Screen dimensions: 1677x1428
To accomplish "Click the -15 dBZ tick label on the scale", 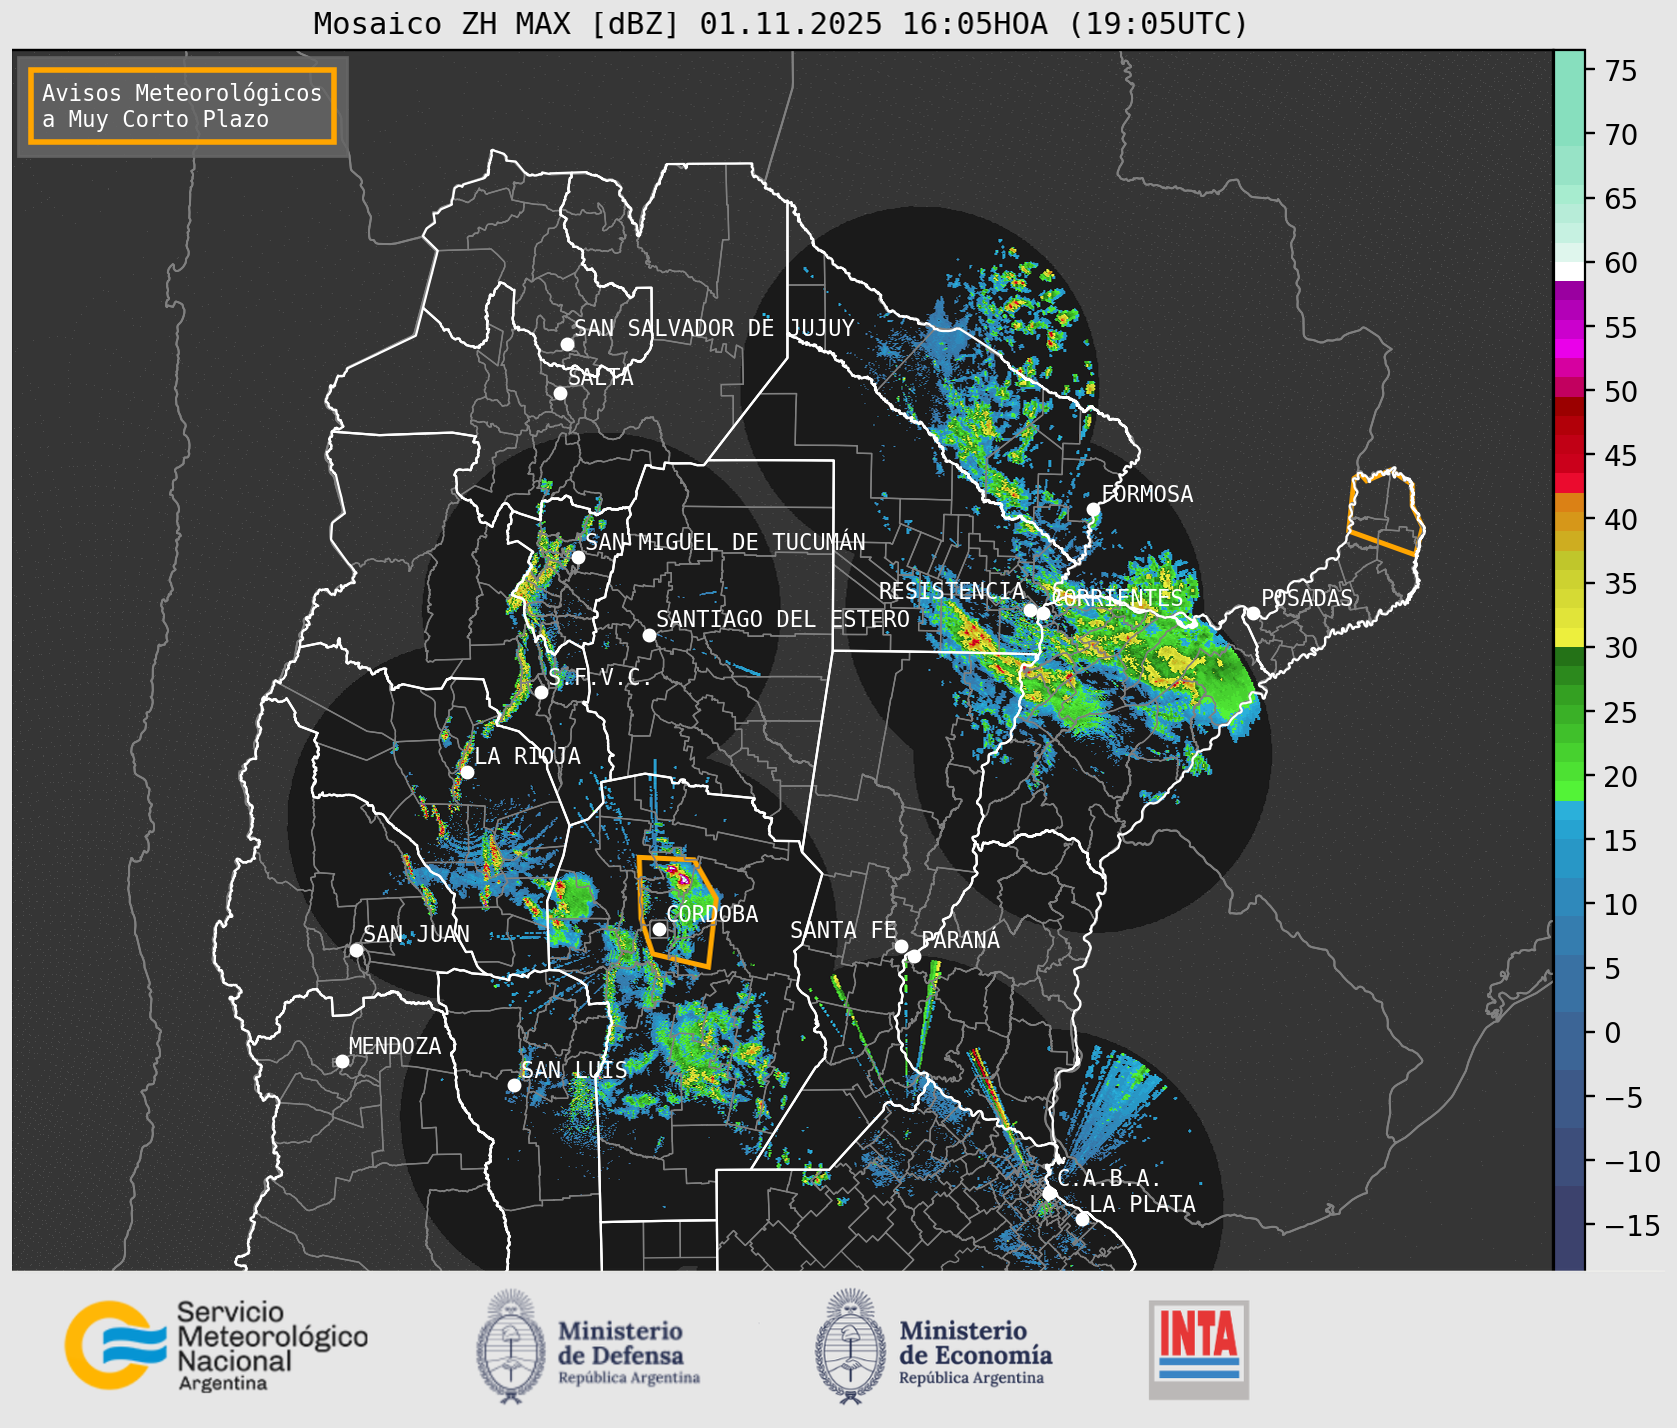I will [1632, 1225].
